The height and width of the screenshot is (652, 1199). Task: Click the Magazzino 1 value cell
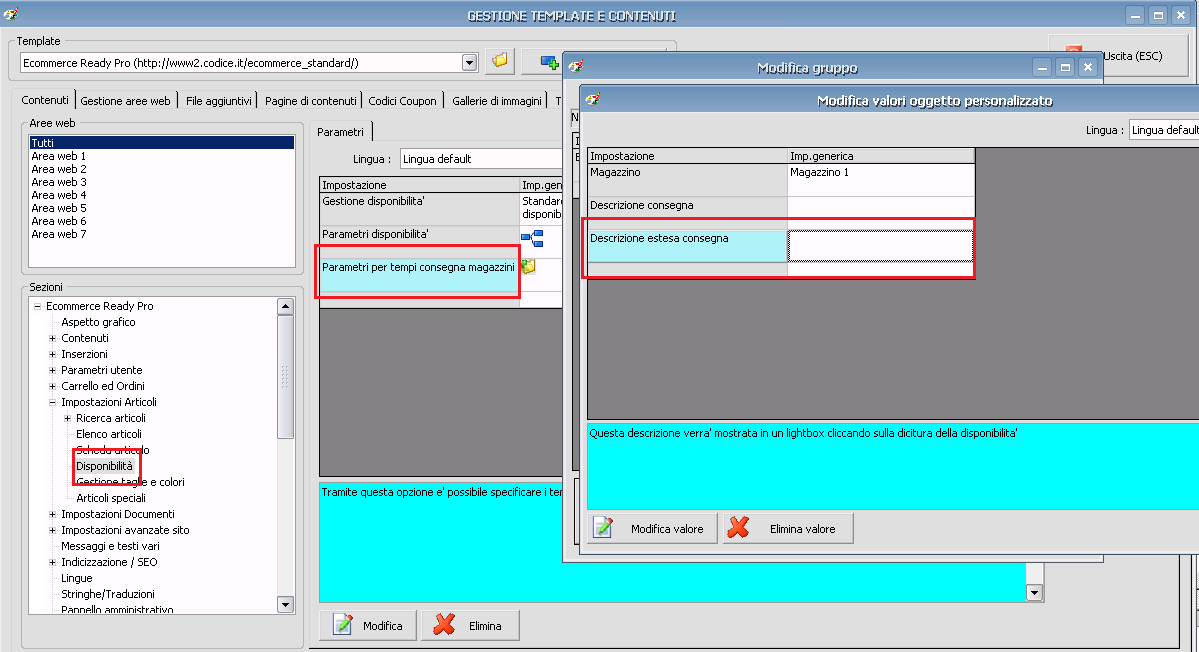pyautogui.click(x=881, y=180)
